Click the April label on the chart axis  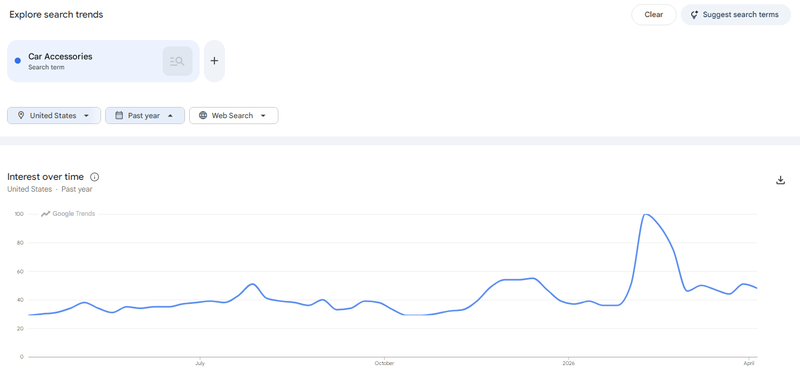click(748, 364)
